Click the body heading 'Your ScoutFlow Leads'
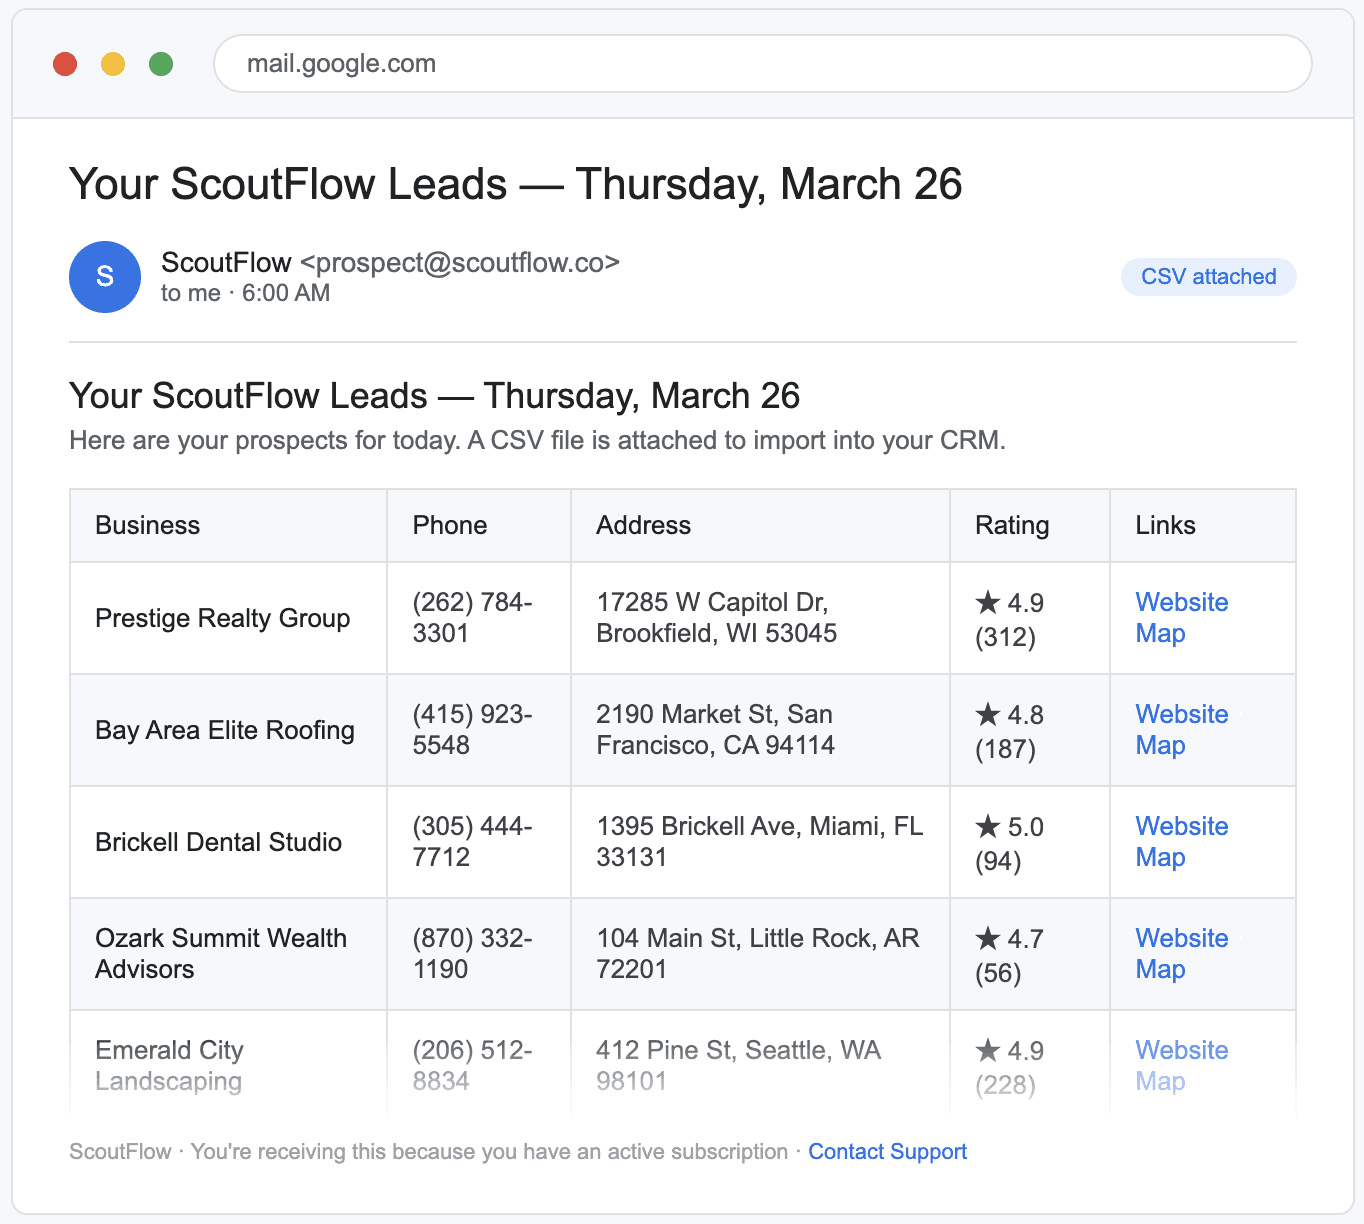Image resolution: width=1364 pixels, height=1224 pixels. pyautogui.click(x=434, y=396)
